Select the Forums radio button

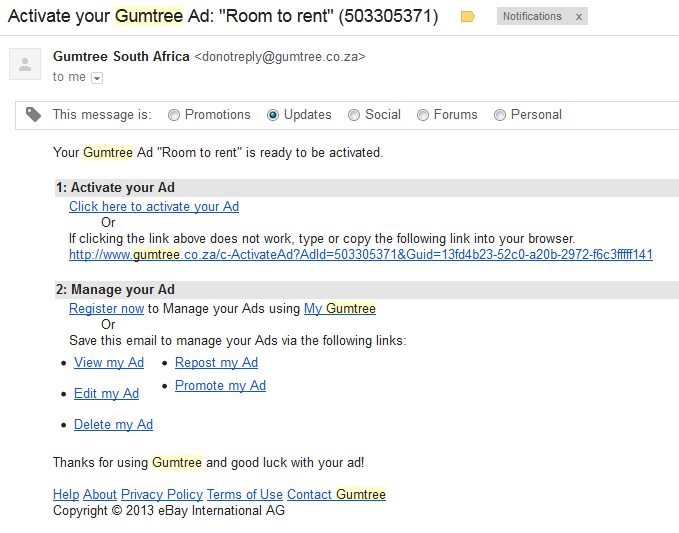(x=423, y=115)
